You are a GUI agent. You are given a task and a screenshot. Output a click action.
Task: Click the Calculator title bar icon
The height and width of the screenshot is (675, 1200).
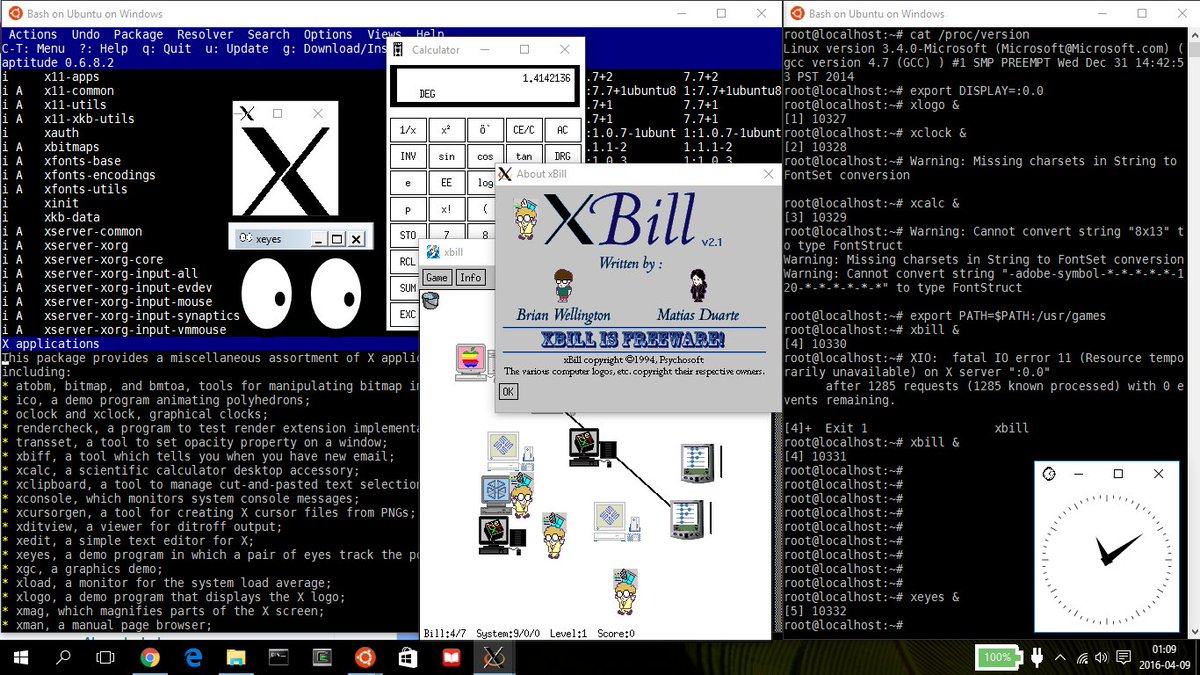(x=398, y=49)
